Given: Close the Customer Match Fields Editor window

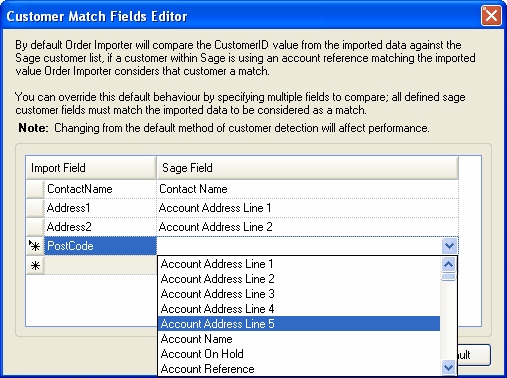Looking at the screenshot, I should coord(491,16).
